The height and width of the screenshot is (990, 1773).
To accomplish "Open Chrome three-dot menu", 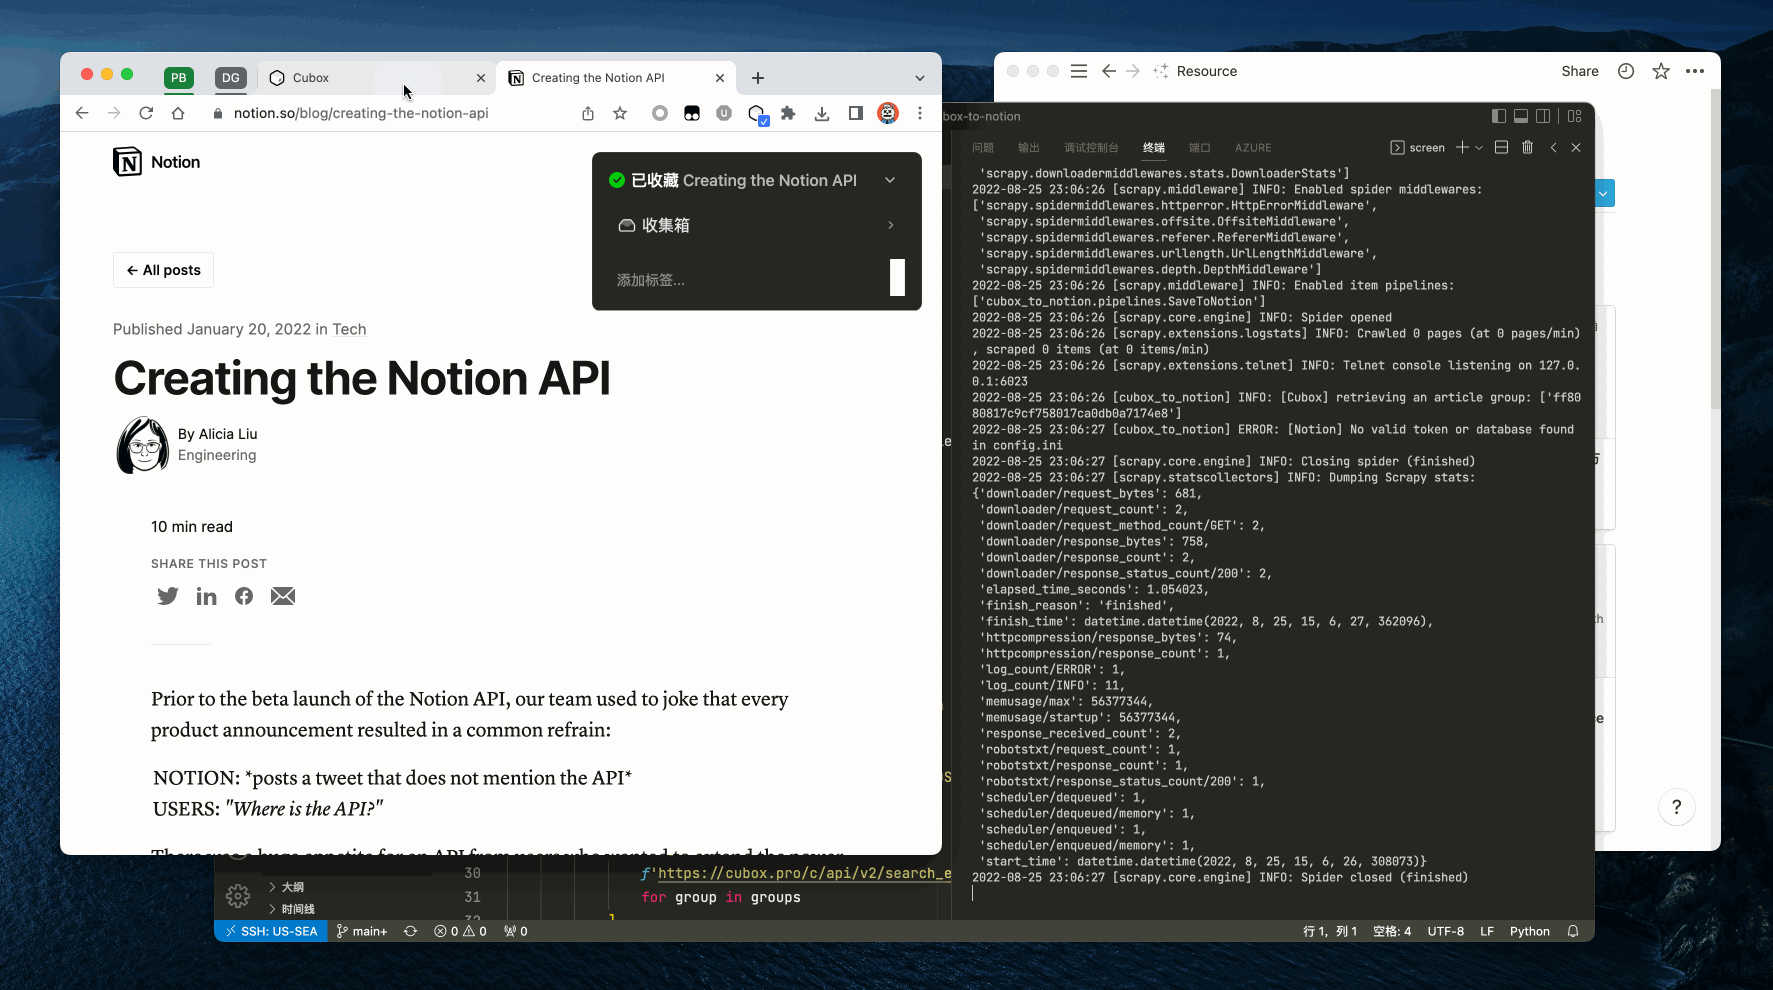I will click(x=920, y=113).
